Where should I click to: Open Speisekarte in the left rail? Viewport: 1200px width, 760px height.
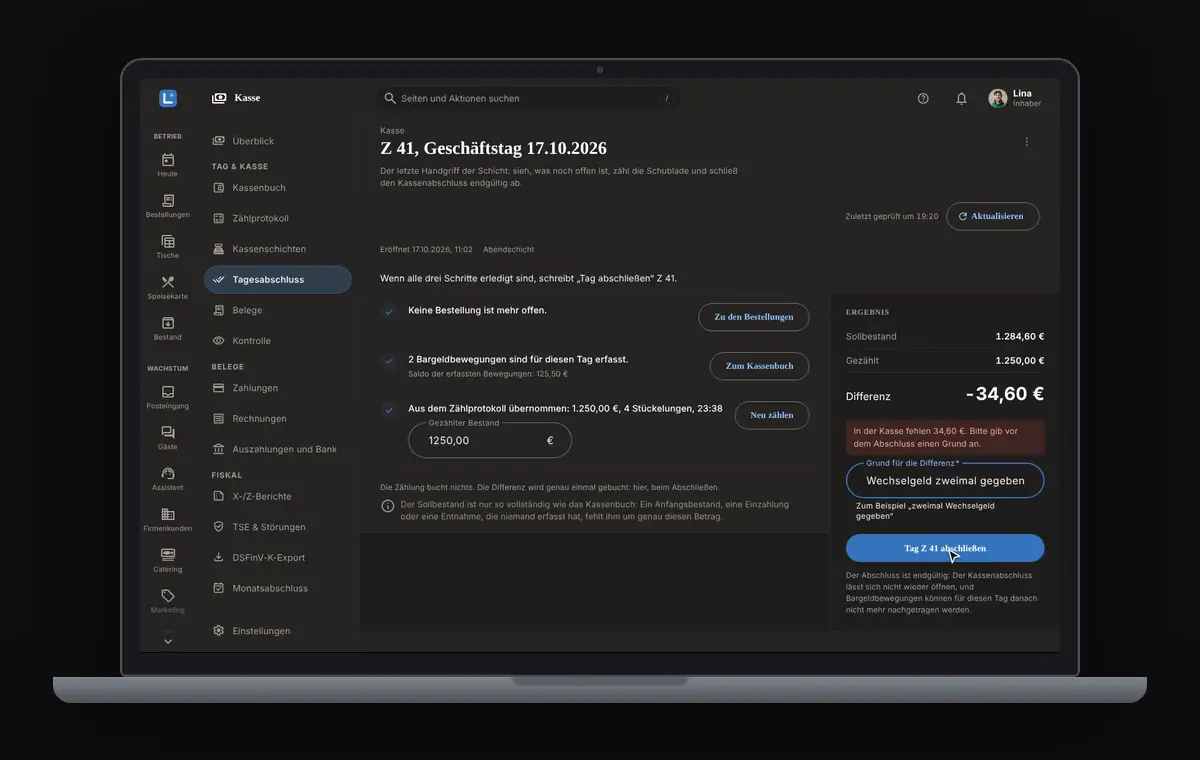tap(168, 288)
